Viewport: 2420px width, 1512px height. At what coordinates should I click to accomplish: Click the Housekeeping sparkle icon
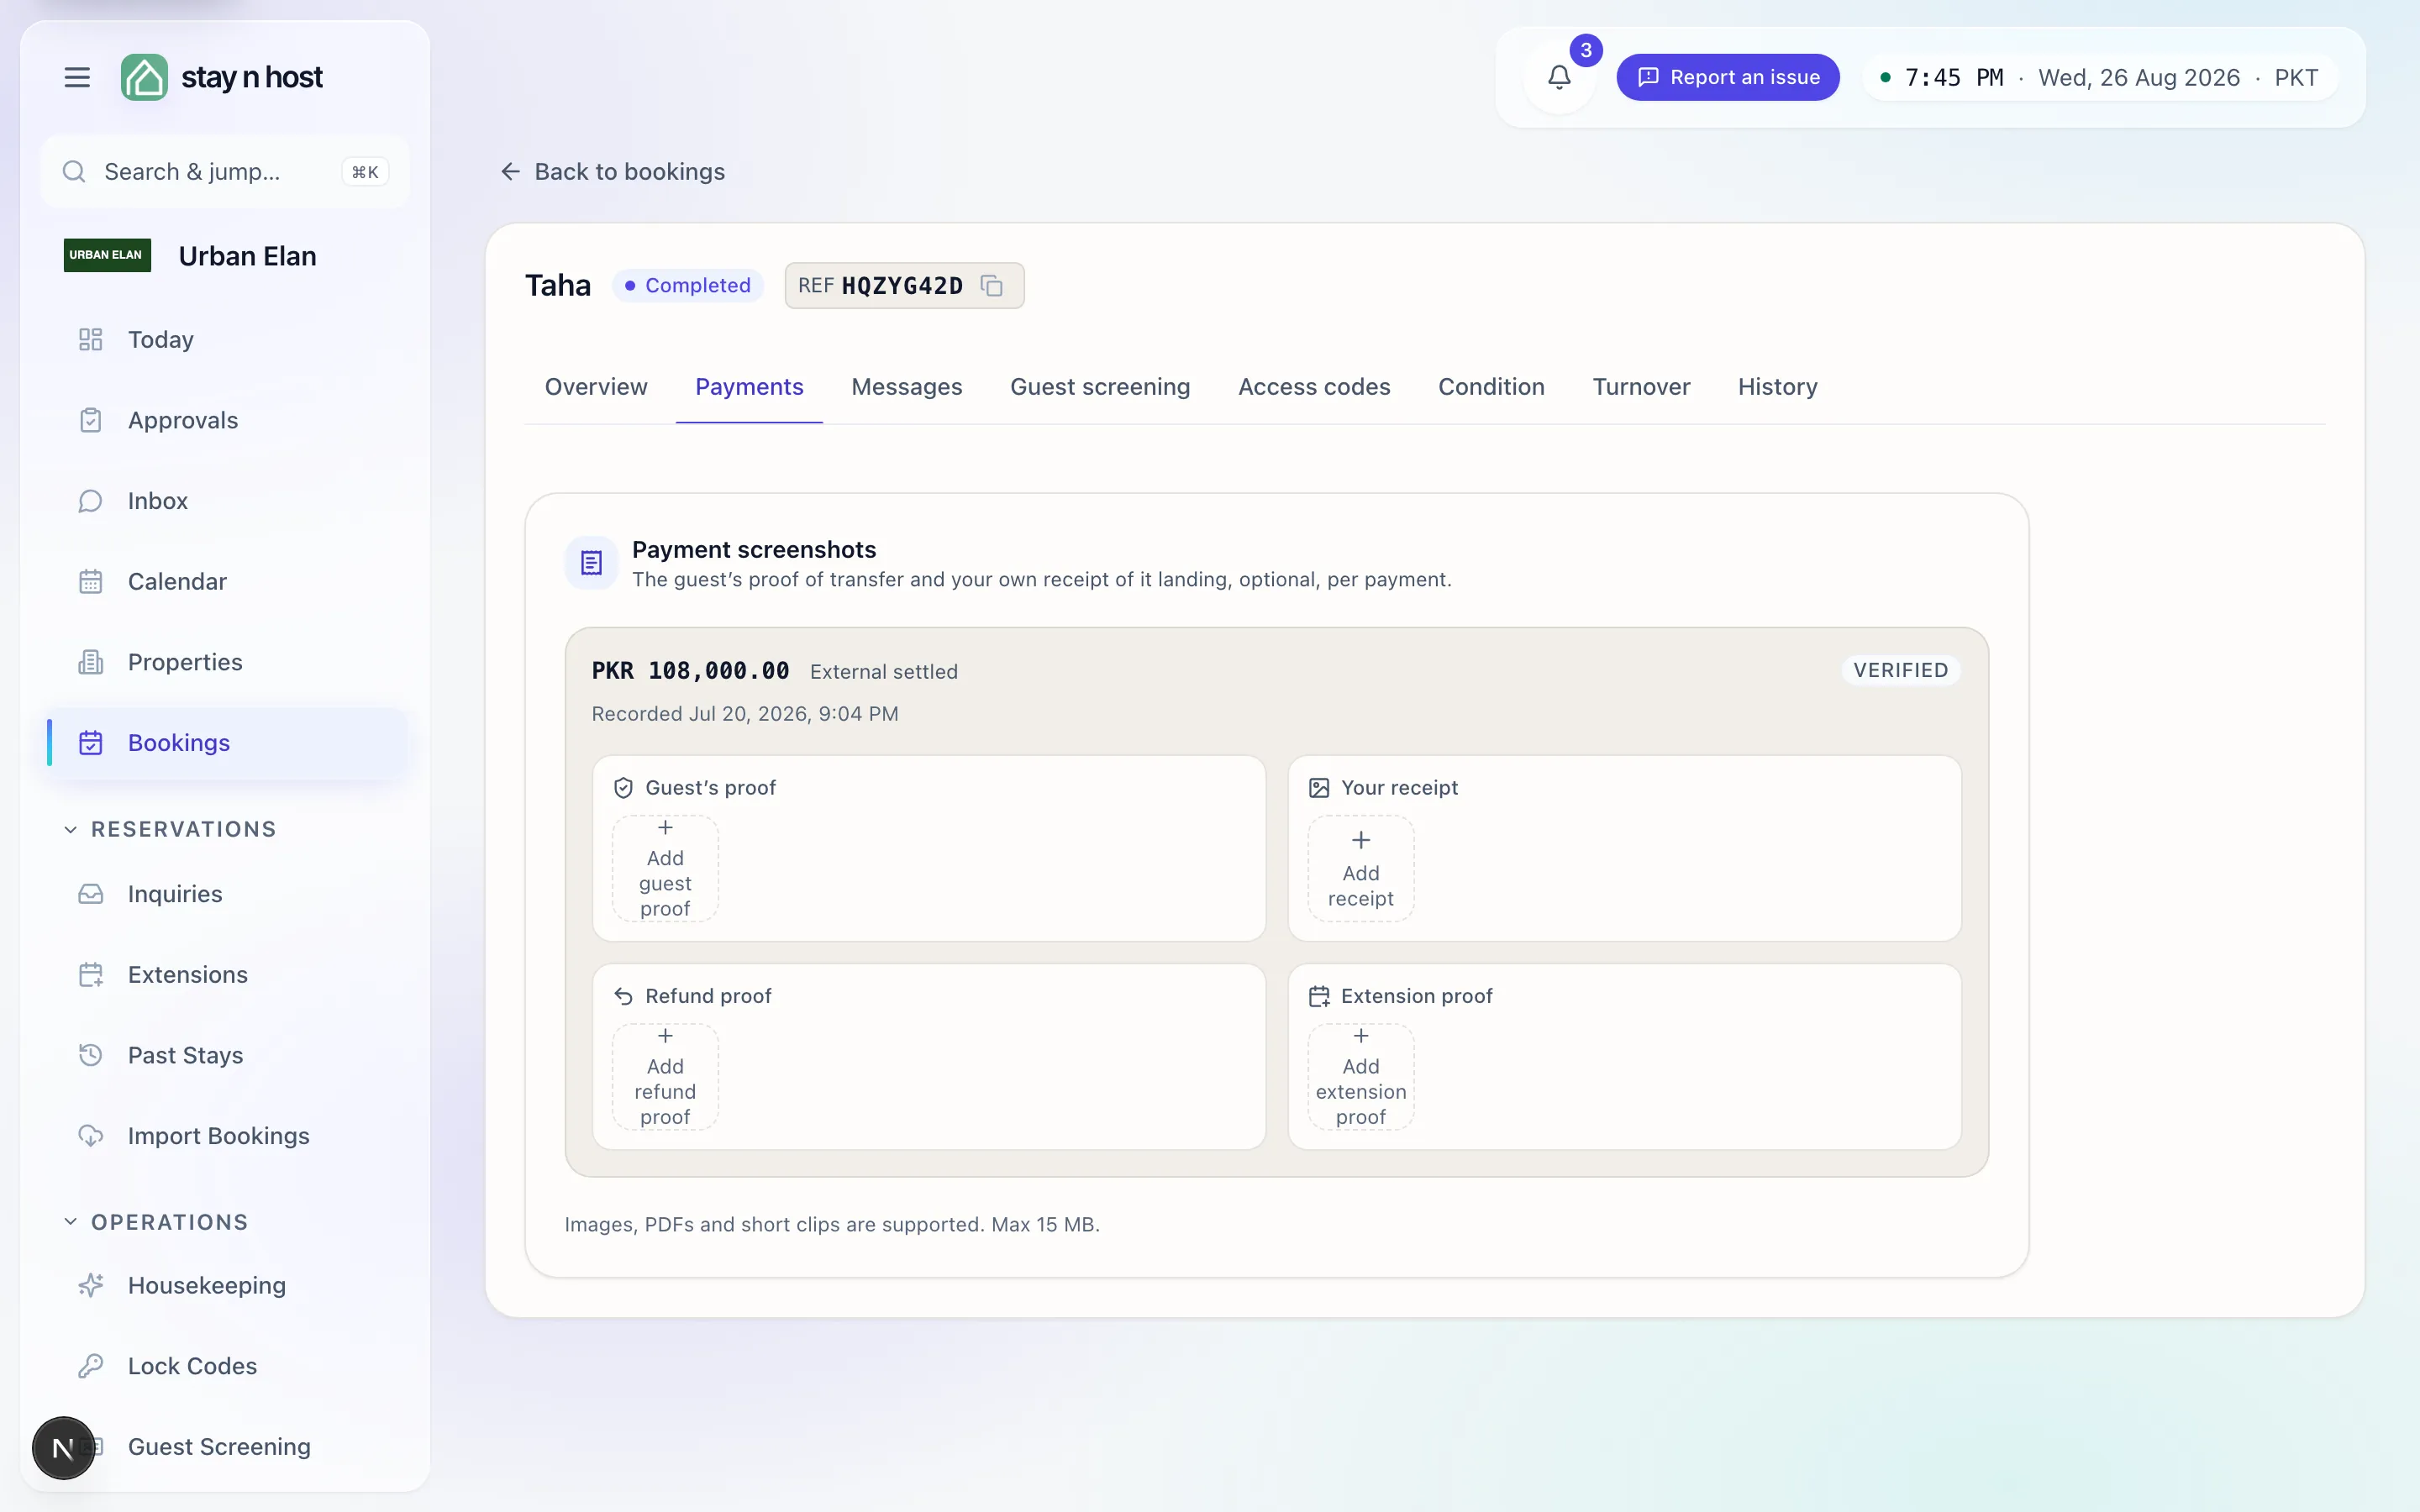click(x=91, y=1285)
